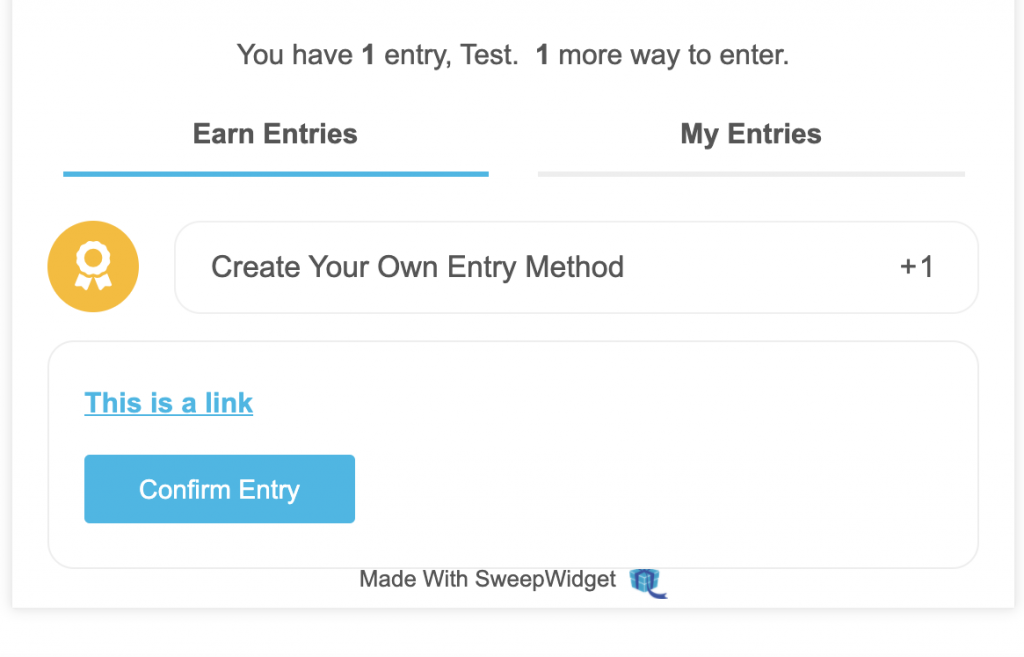Viewport: 1024px width, 657px height.
Task: Click the yellow award ribbon icon
Action: (93, 266)
